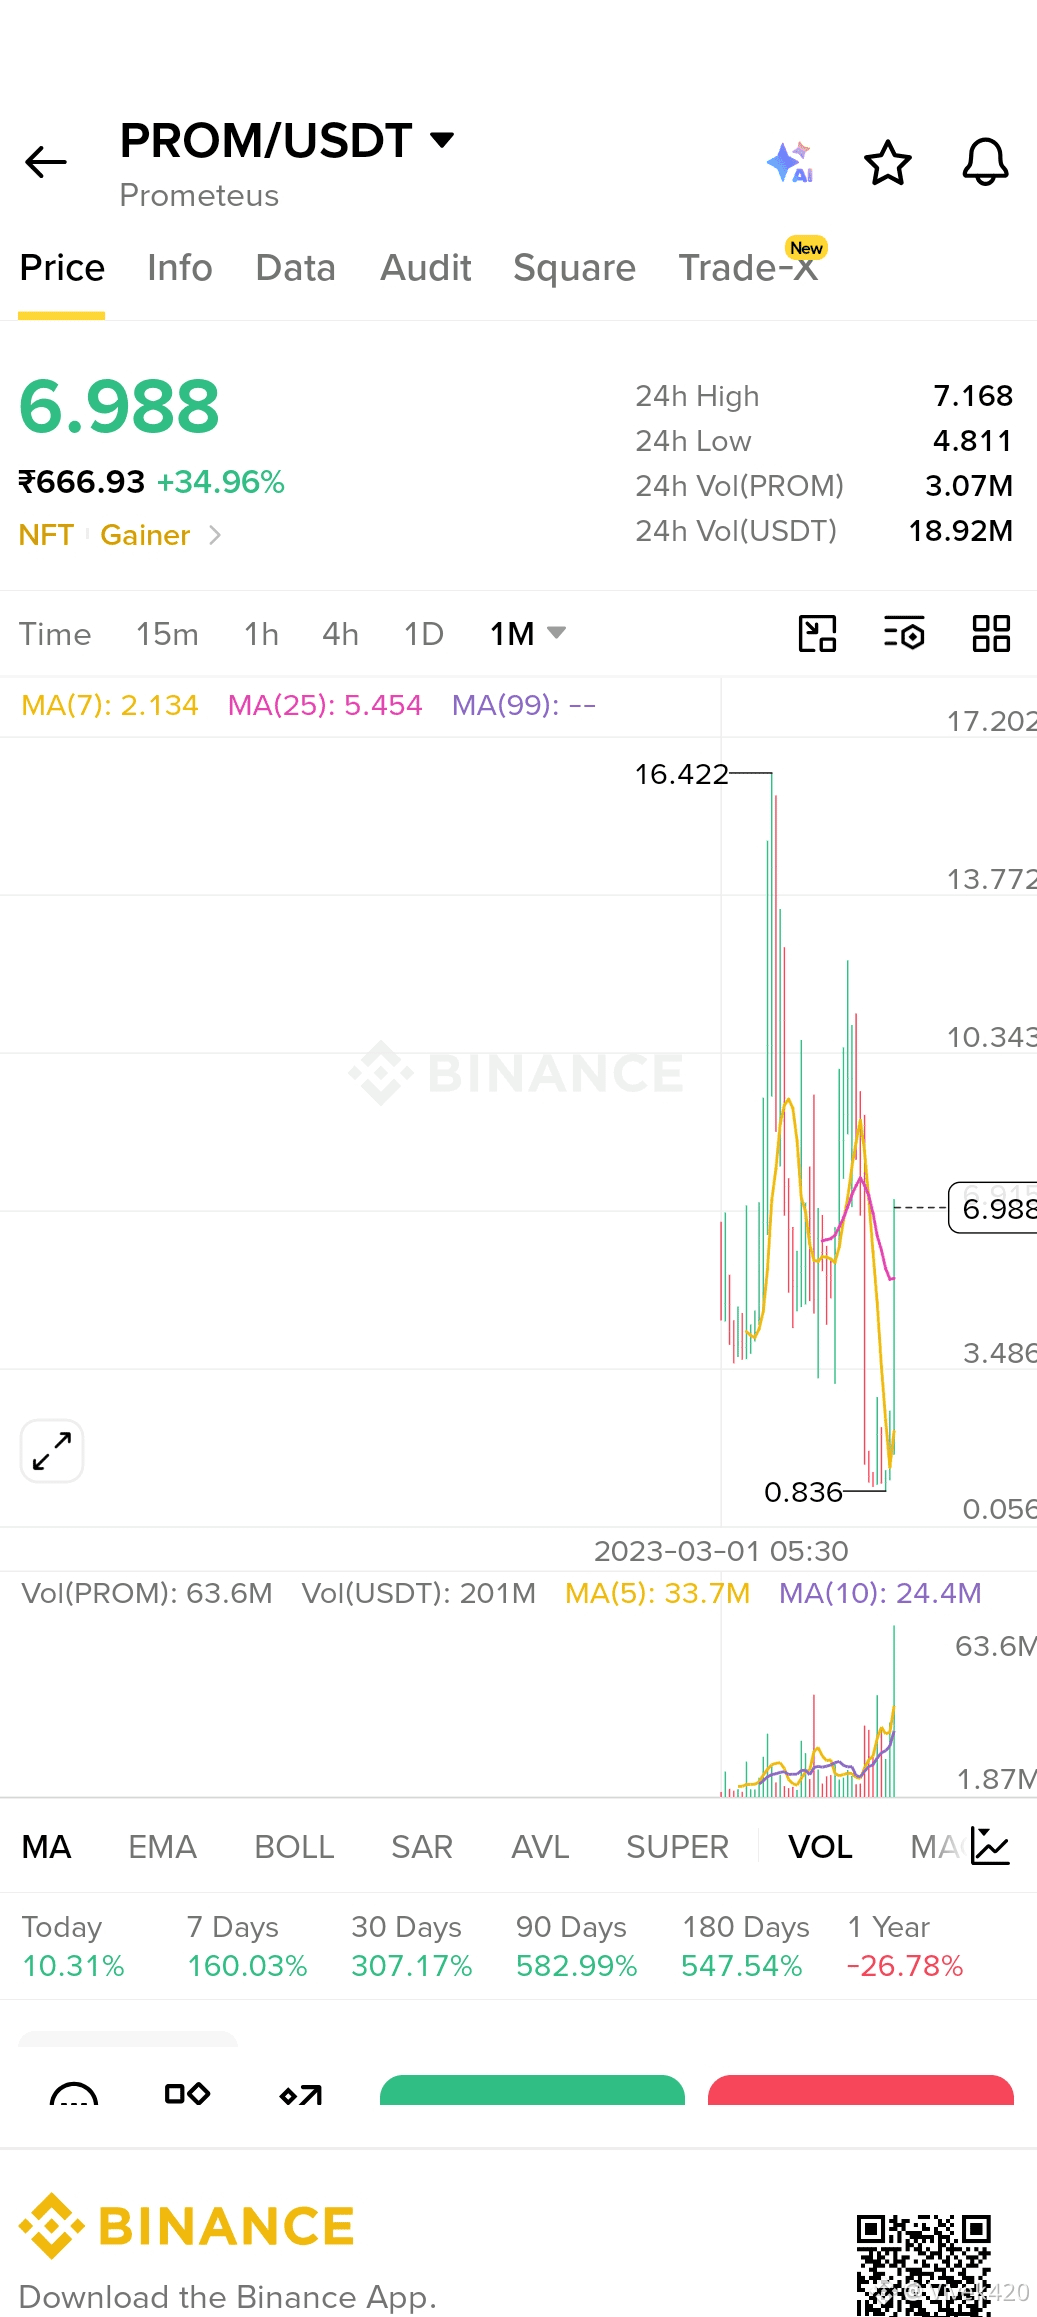Add PROM/USDT to favorites with star icon

click(888, 162)
